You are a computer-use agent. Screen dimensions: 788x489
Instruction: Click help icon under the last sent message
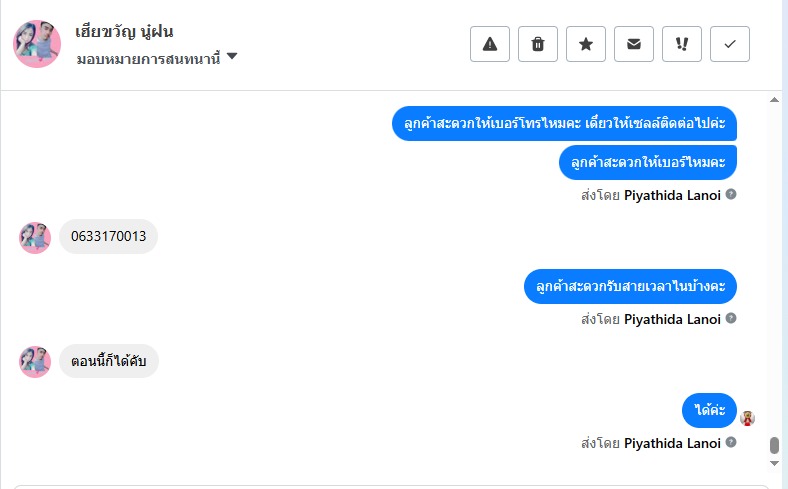point(731,442)
